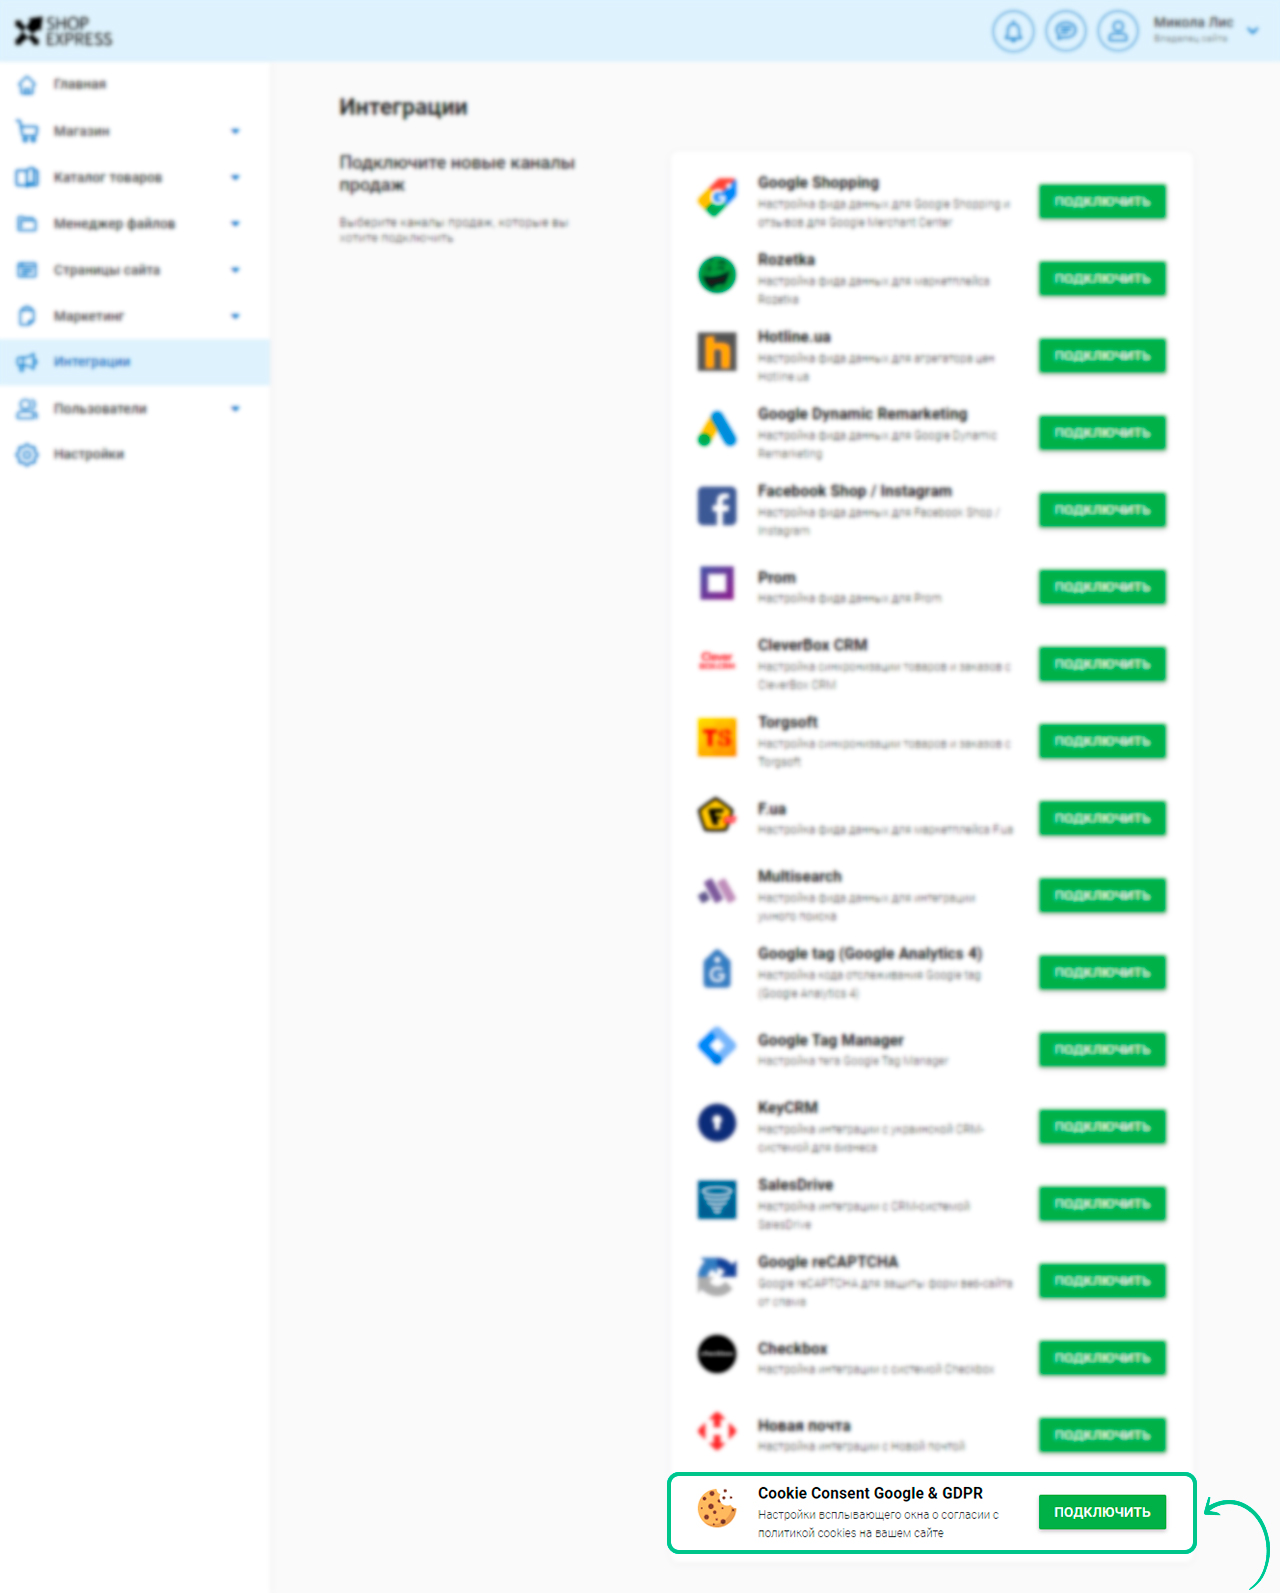Viewport: 1280px width, 1593px height.
Task: Click the Shop Express logo
Action: [63, 31]
